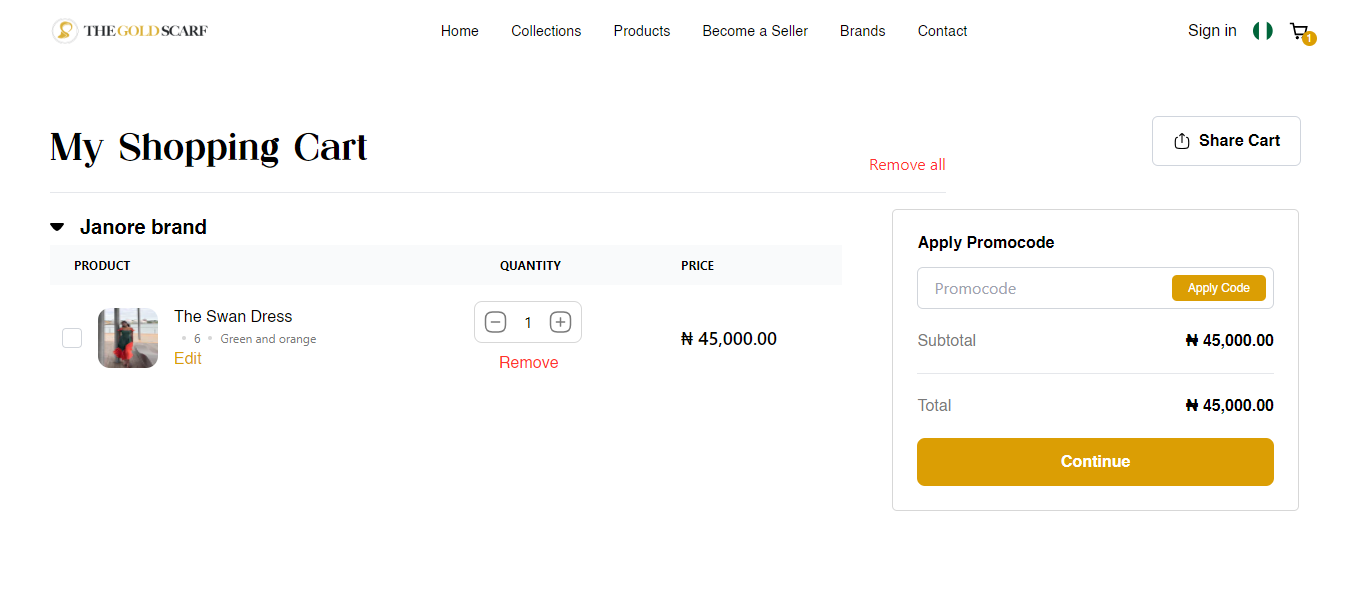The width and height of the screenshot is (1349, 596).
Task: Open the shopping cart icon in header
Action: 1300,32
